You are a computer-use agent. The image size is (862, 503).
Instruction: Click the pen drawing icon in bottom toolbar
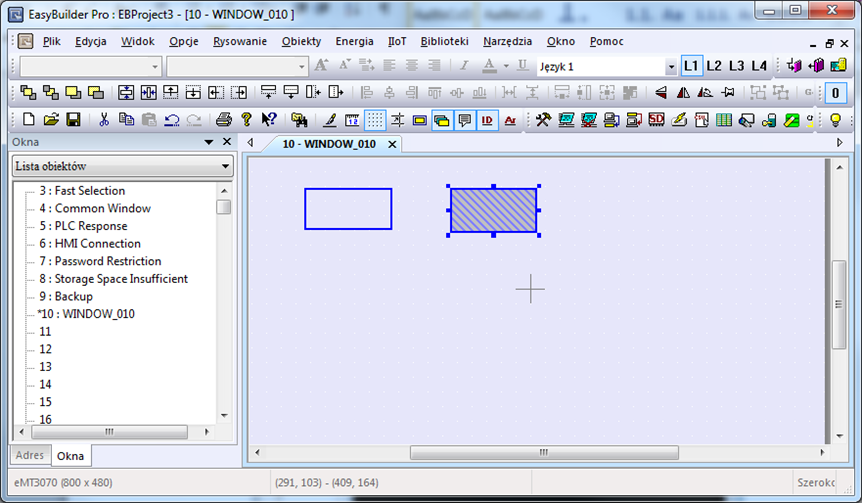click(x=329, y=120)
